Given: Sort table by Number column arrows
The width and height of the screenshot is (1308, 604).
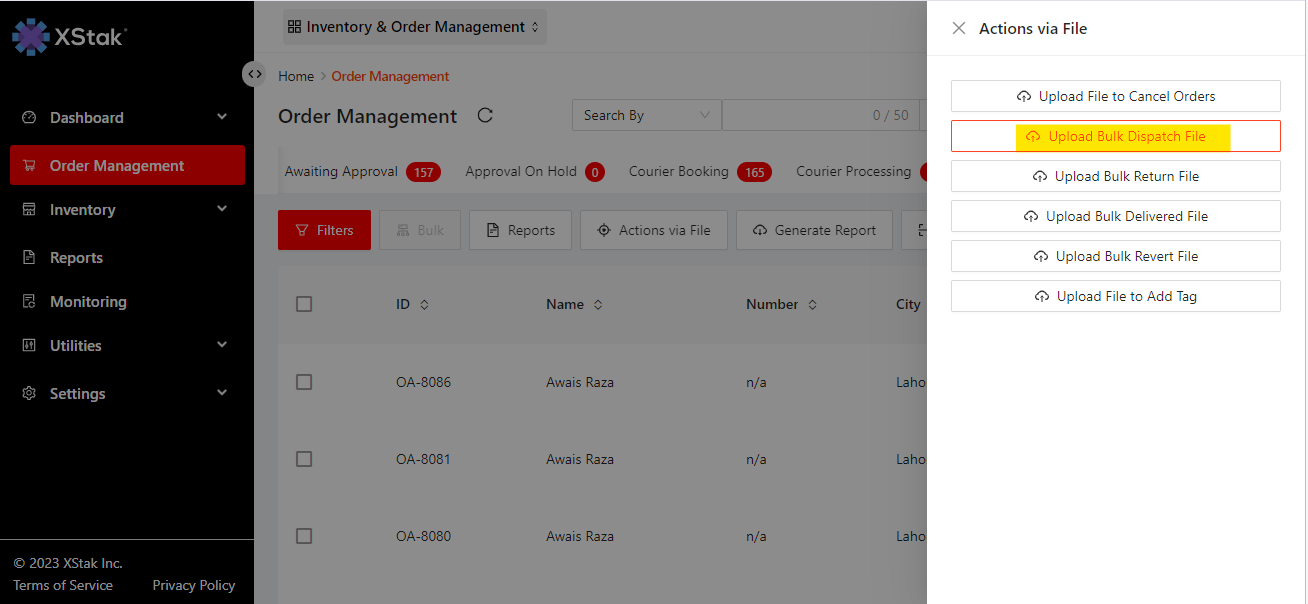Looking at the screenshot, I should (x=812, y=305).
